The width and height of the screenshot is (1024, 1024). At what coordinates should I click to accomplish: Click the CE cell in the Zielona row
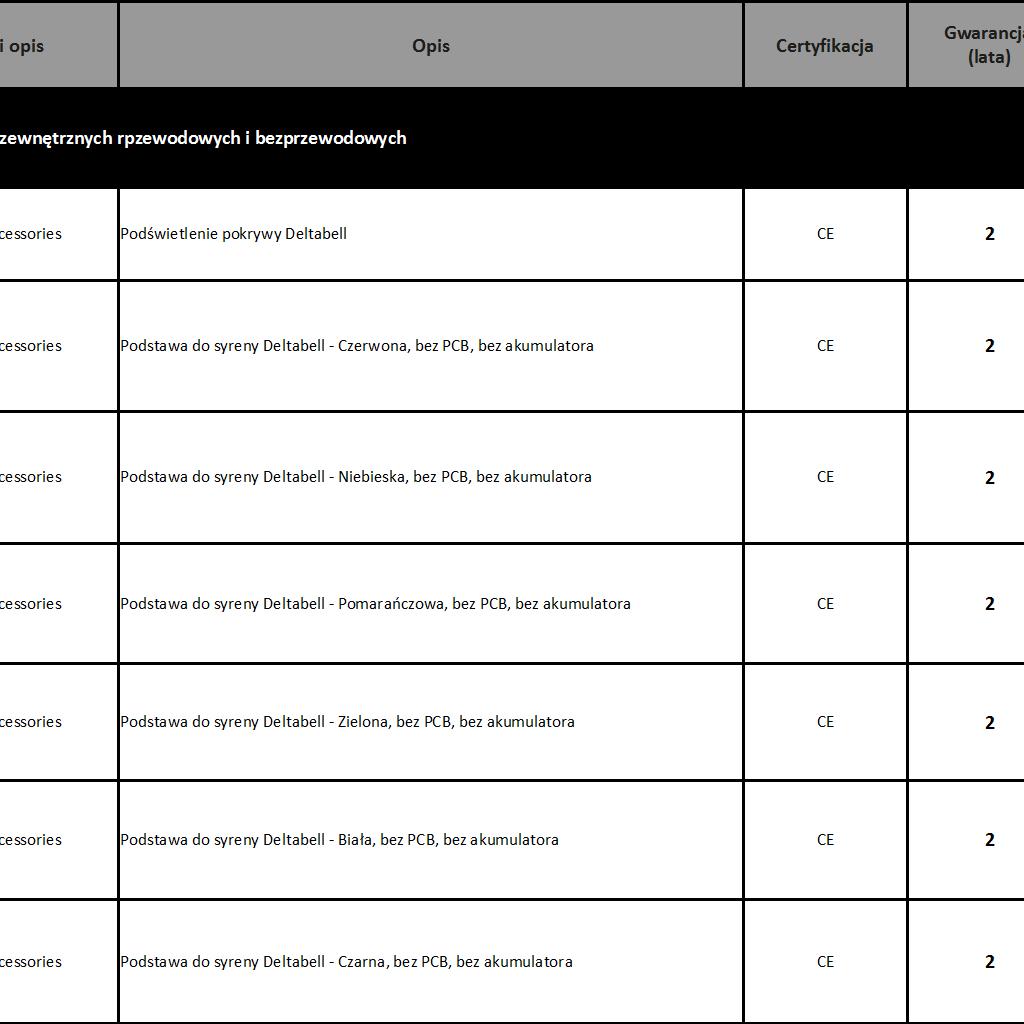coord(825,722)
